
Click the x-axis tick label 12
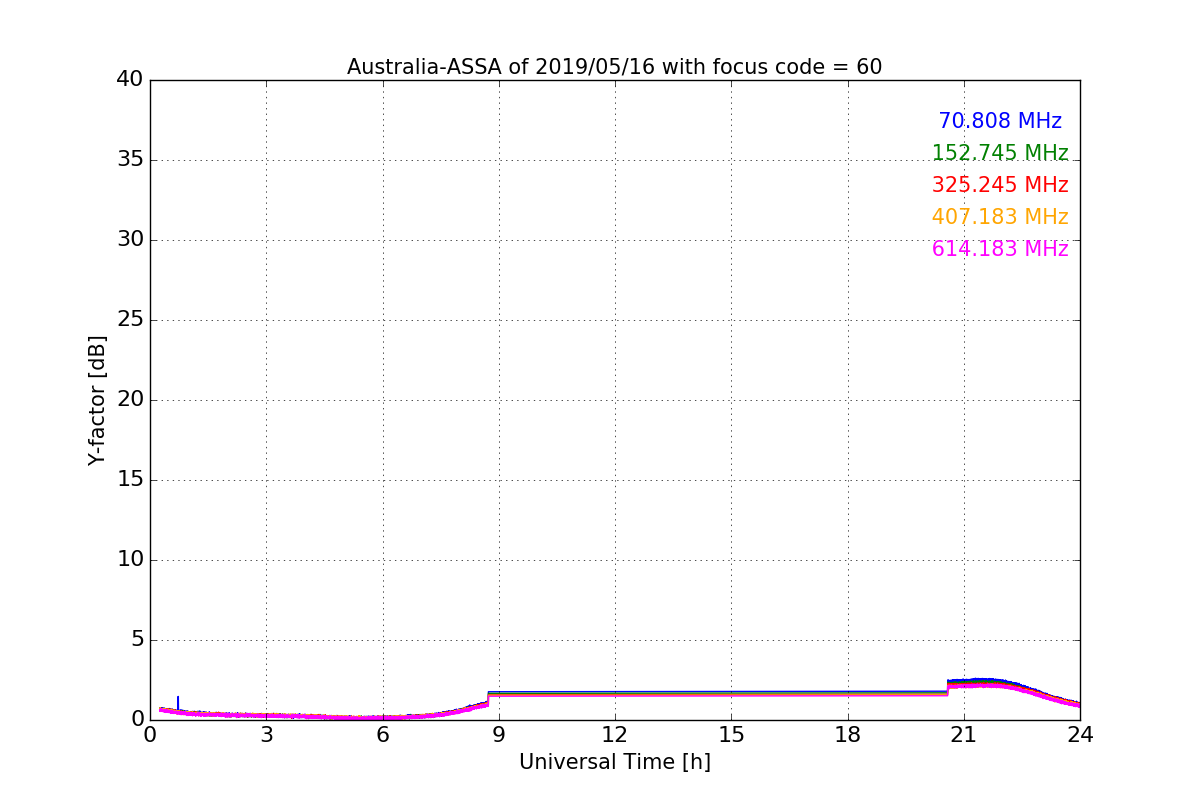click(615, 734)
